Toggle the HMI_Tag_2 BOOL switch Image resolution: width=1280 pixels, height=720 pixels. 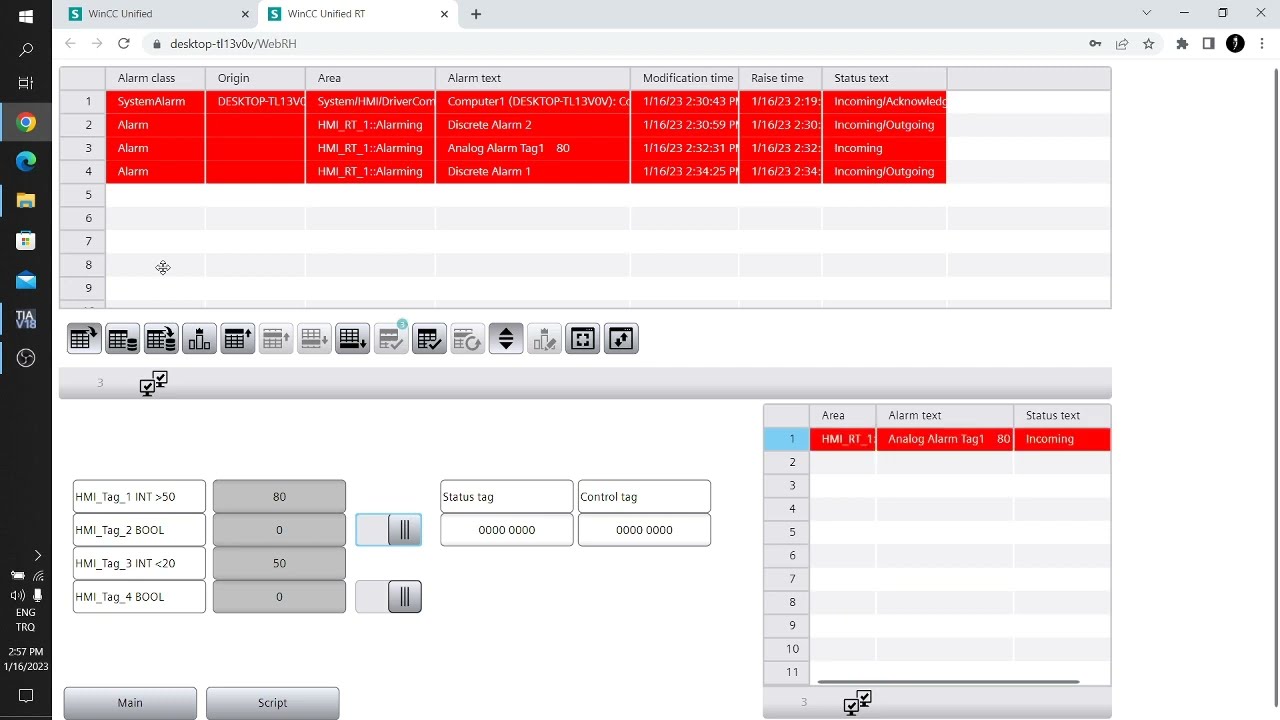click(389, 530)
